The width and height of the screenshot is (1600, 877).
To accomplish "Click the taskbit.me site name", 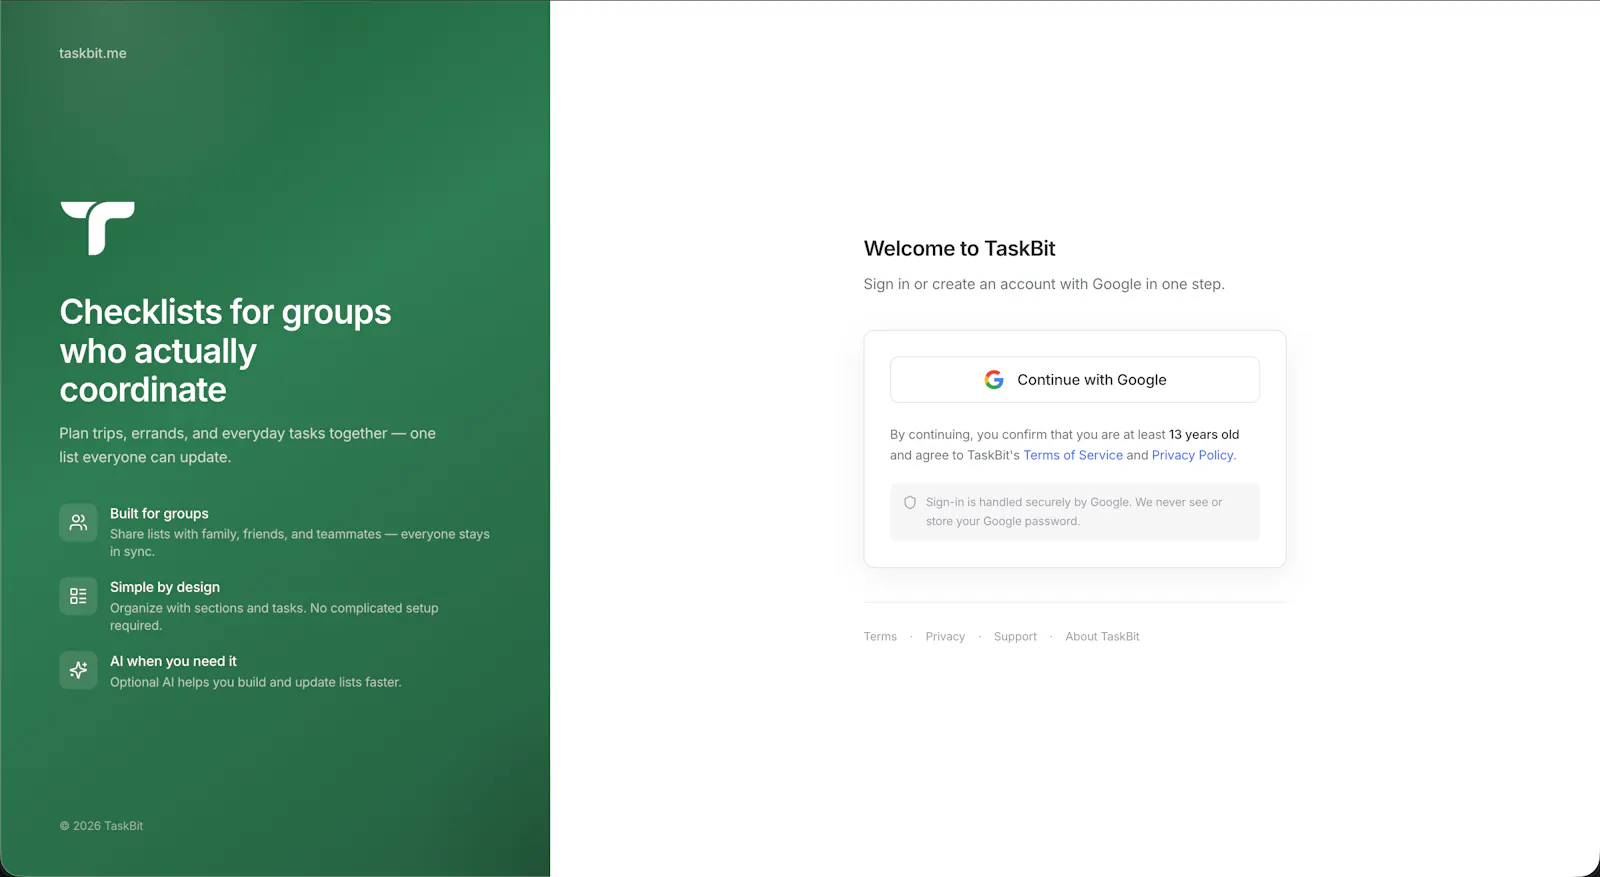I will click(x=93, y=53).
